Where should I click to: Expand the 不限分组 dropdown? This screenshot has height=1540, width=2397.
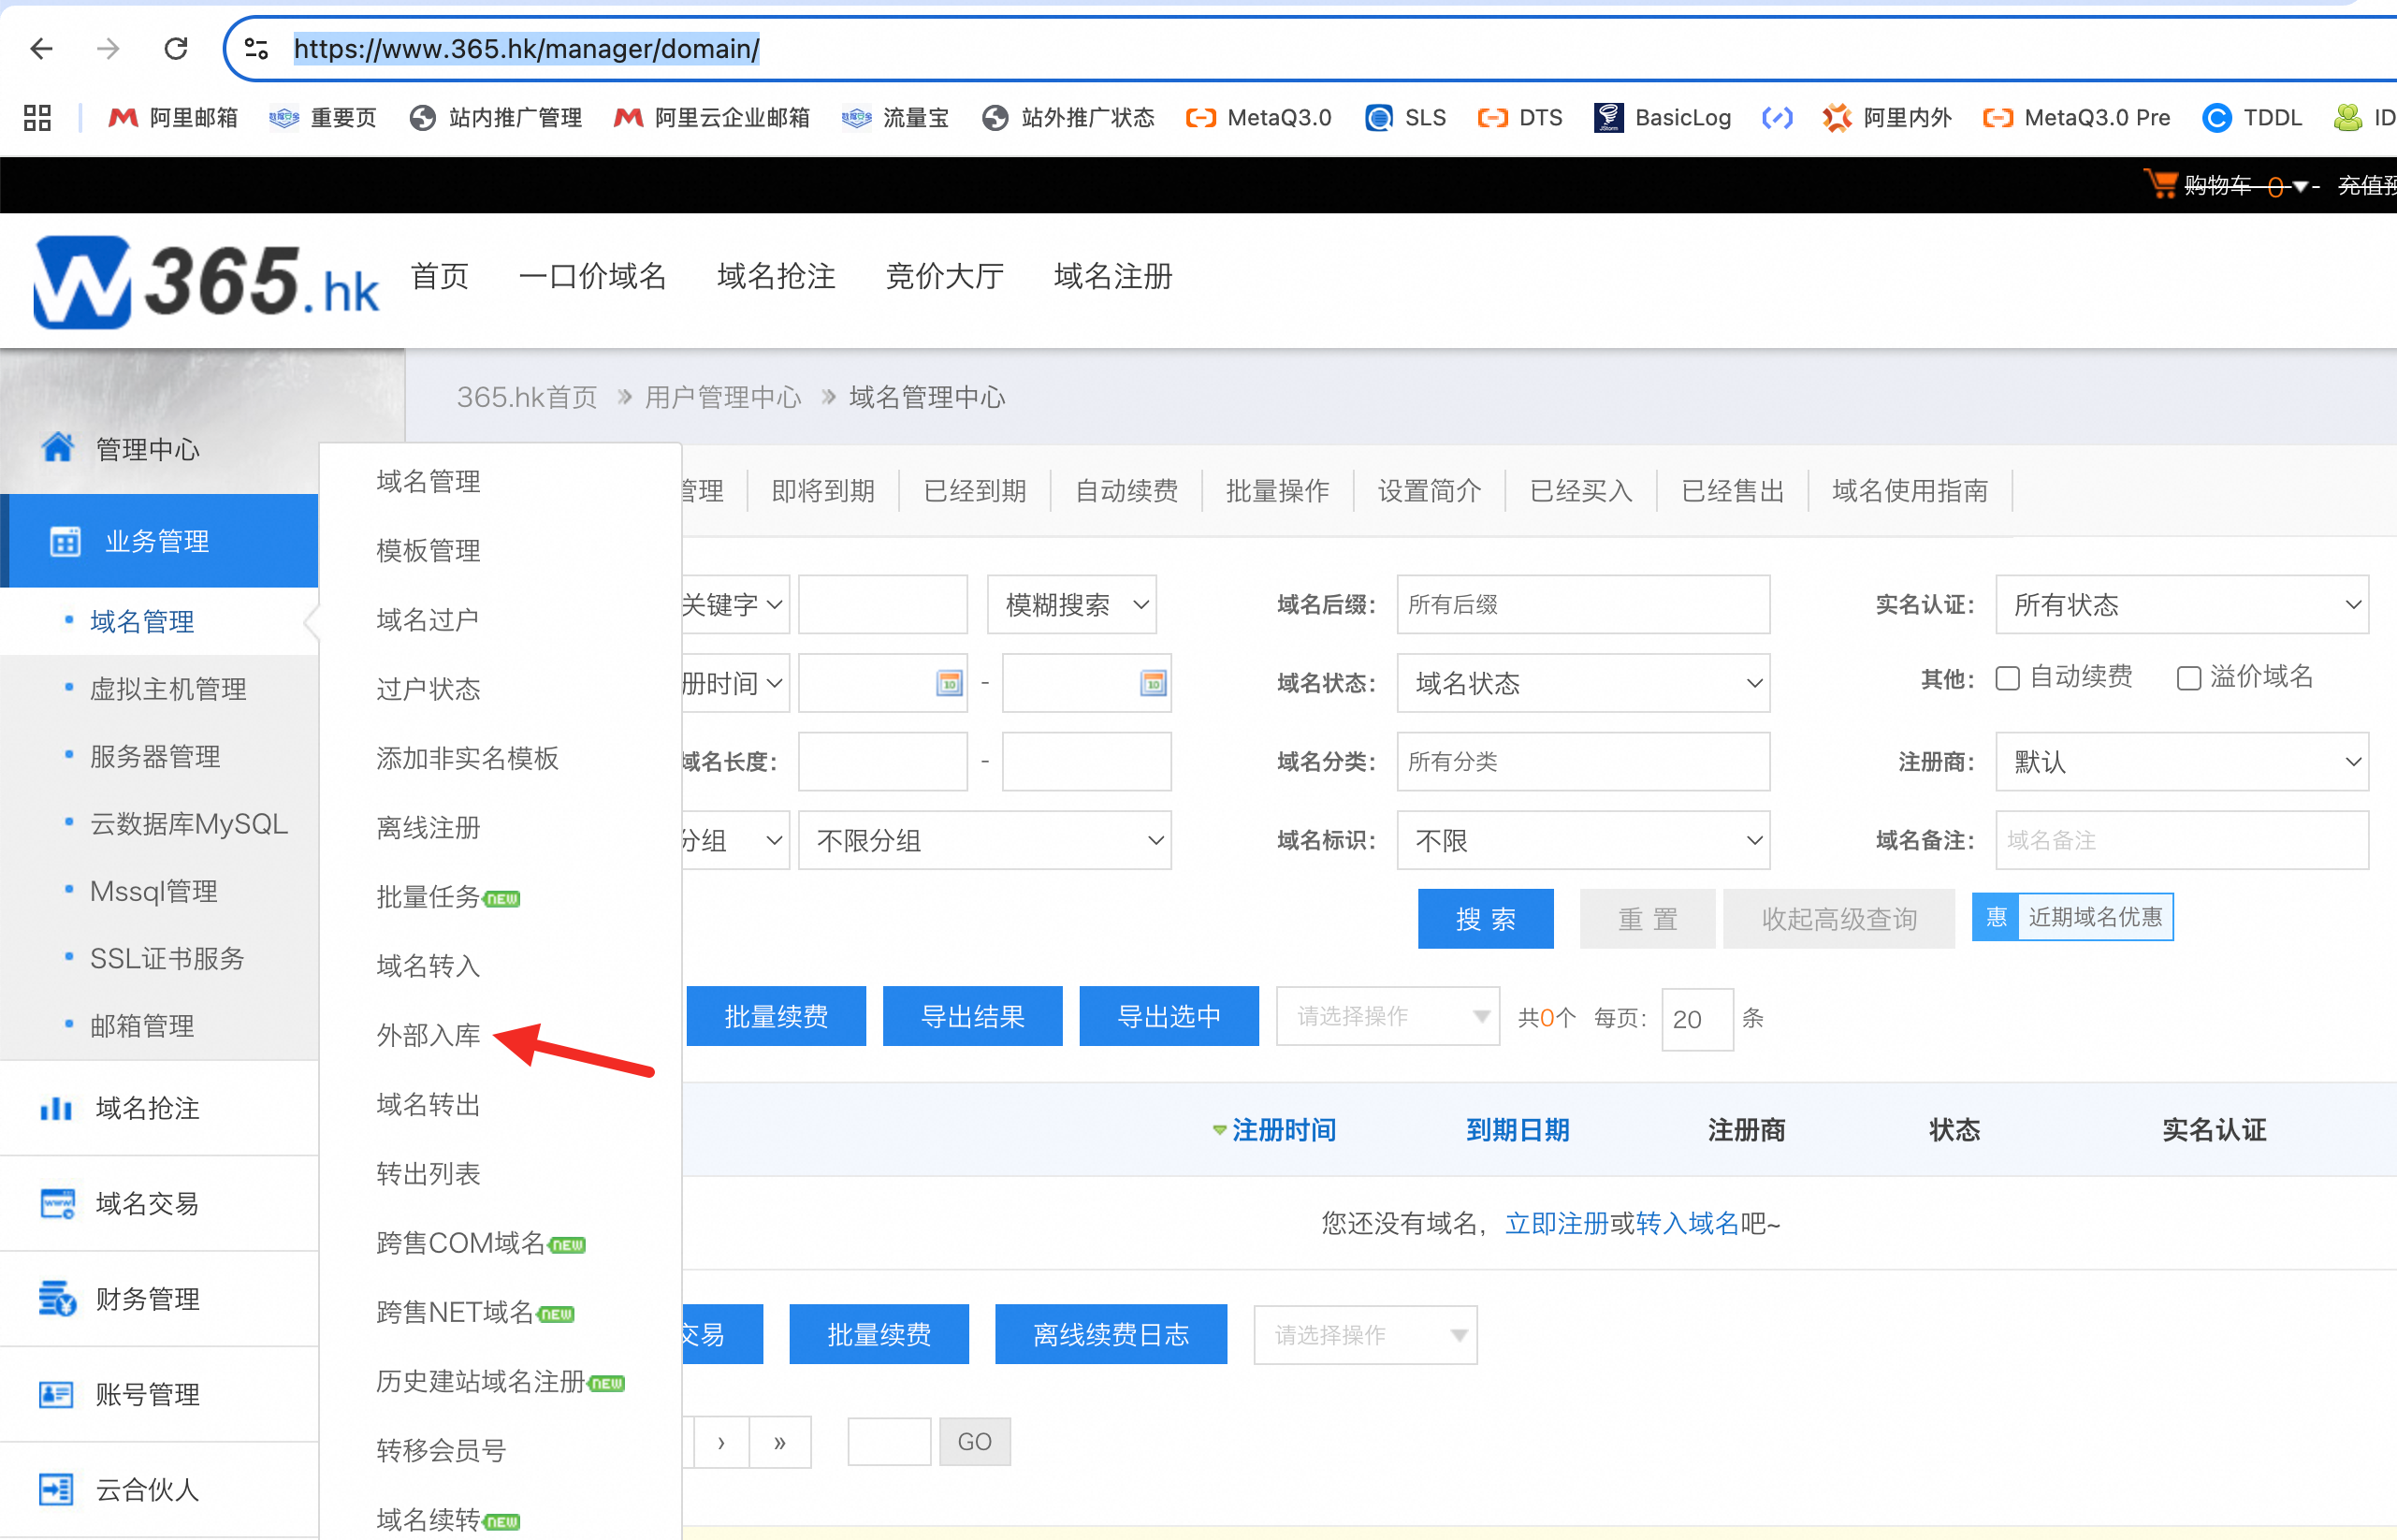[984, 840]
